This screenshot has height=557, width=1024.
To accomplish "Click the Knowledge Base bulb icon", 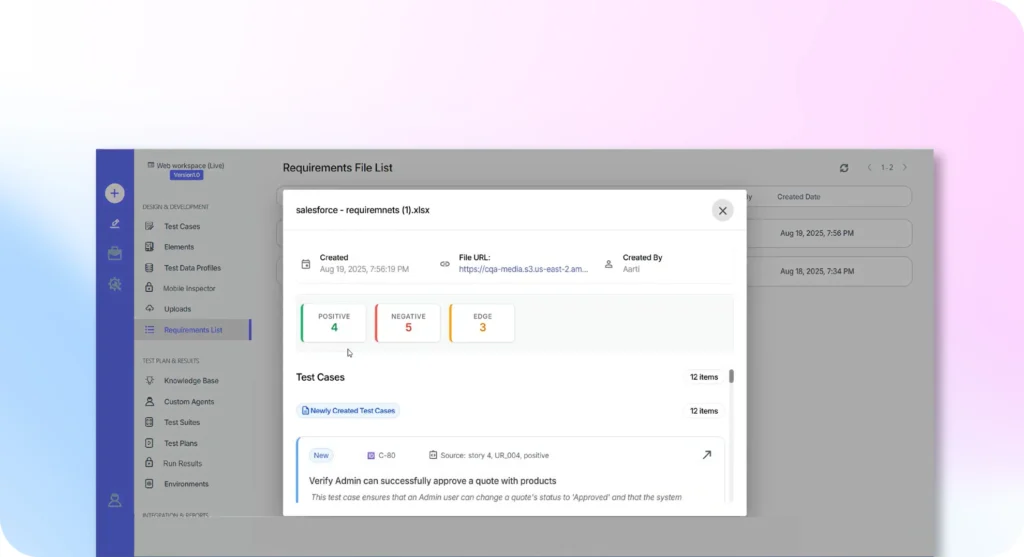I will coord(150,380).
